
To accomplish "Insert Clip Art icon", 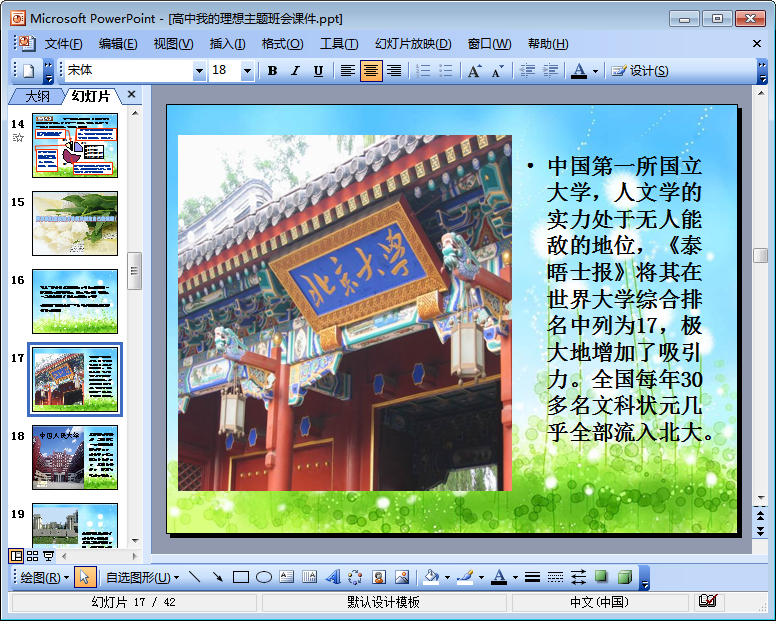I will 379,577.
